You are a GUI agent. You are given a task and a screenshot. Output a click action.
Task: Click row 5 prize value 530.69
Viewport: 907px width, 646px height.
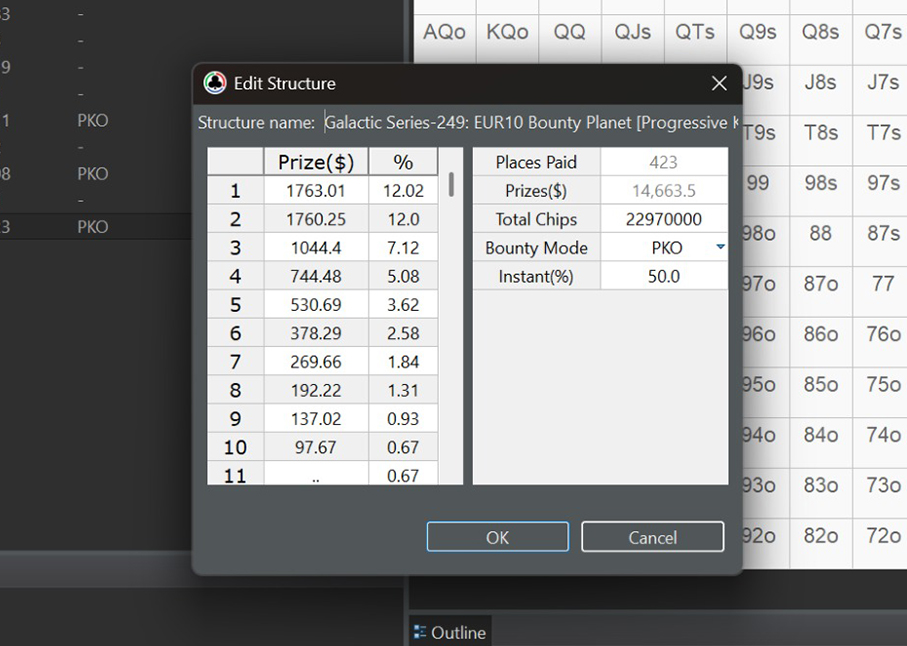315,305
